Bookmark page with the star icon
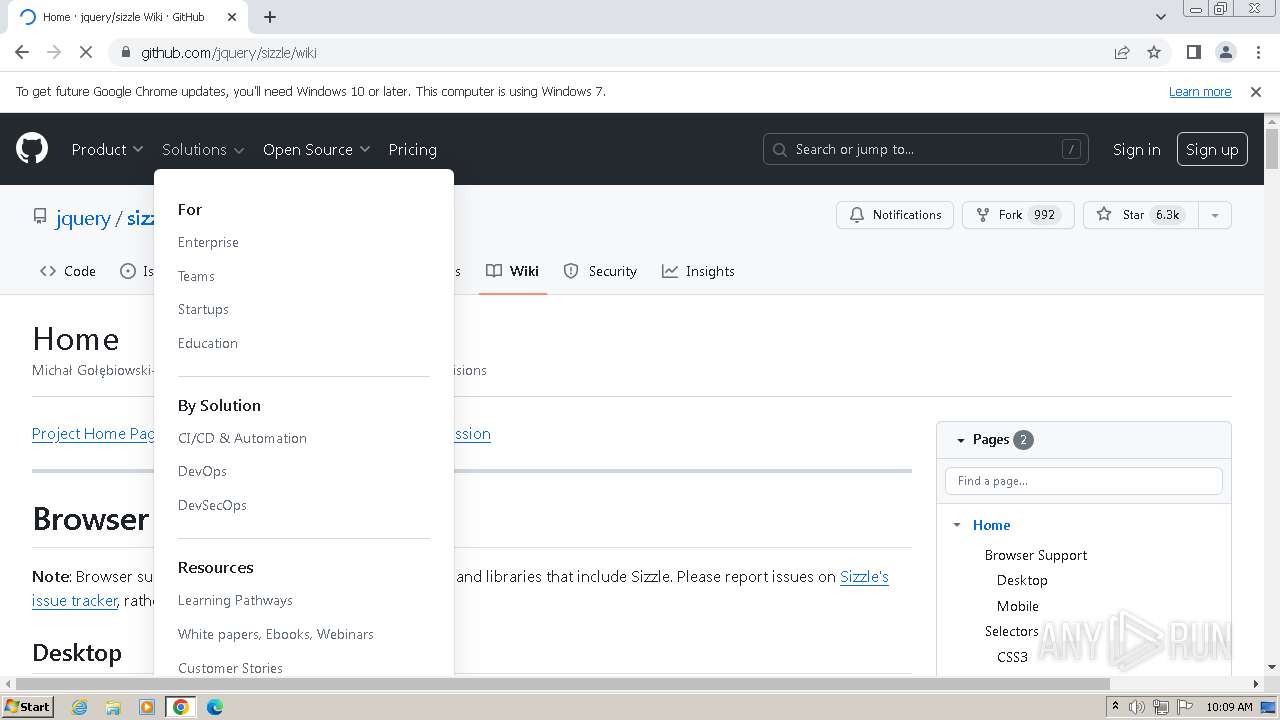This screenshot has width=1280, height=720. tap(1154, 52)
